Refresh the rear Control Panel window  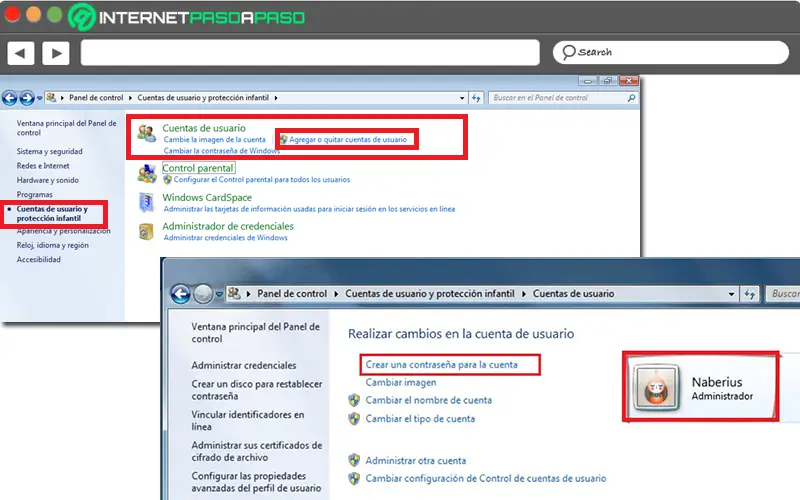pyautogui.click(x=476, y=98)
